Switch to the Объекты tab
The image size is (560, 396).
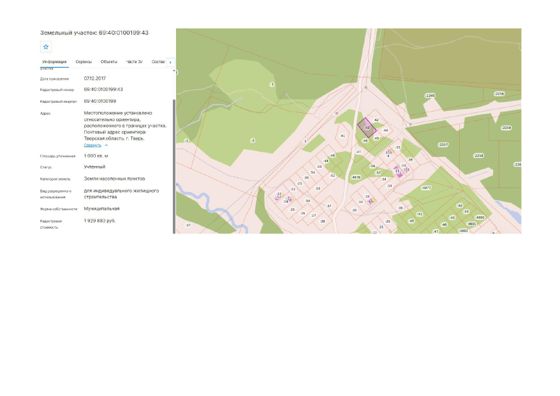click(x=109, y=62)
